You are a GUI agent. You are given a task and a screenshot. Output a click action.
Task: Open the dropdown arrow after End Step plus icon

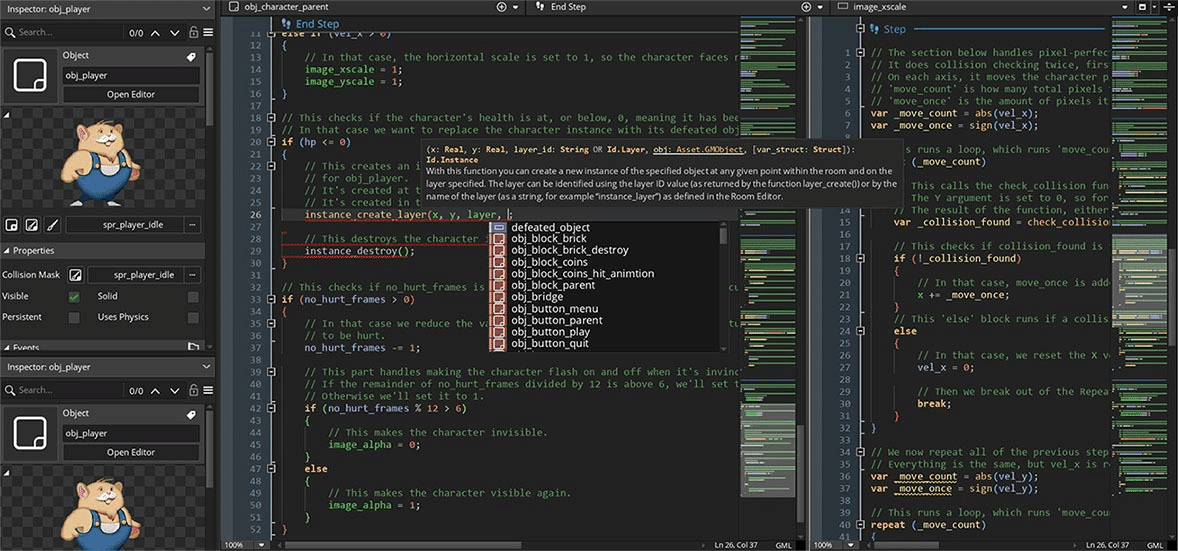pos(820,7)
